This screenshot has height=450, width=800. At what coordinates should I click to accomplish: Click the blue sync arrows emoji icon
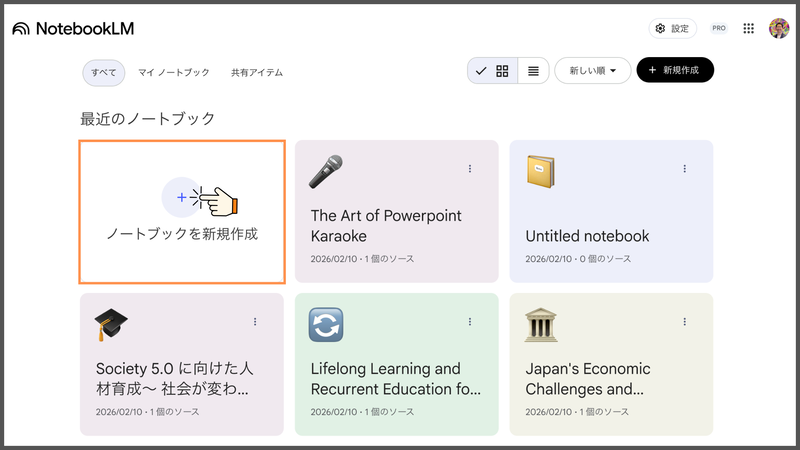tap(326, 325)
